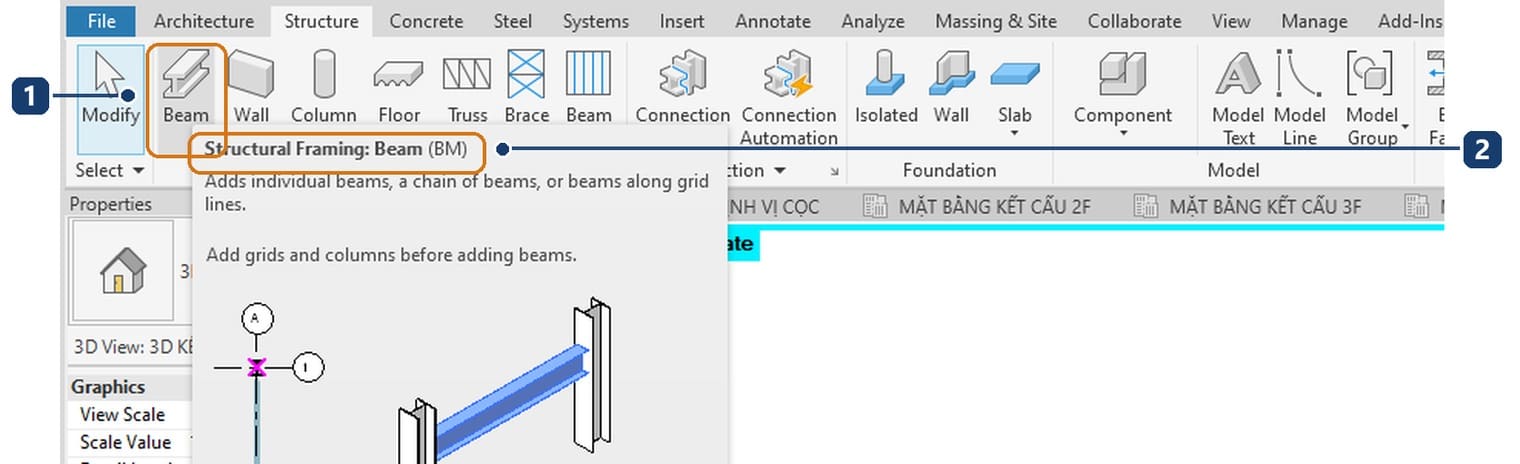Expand the Select panel dropdown
1520x464 pixels.
(110, 170)
